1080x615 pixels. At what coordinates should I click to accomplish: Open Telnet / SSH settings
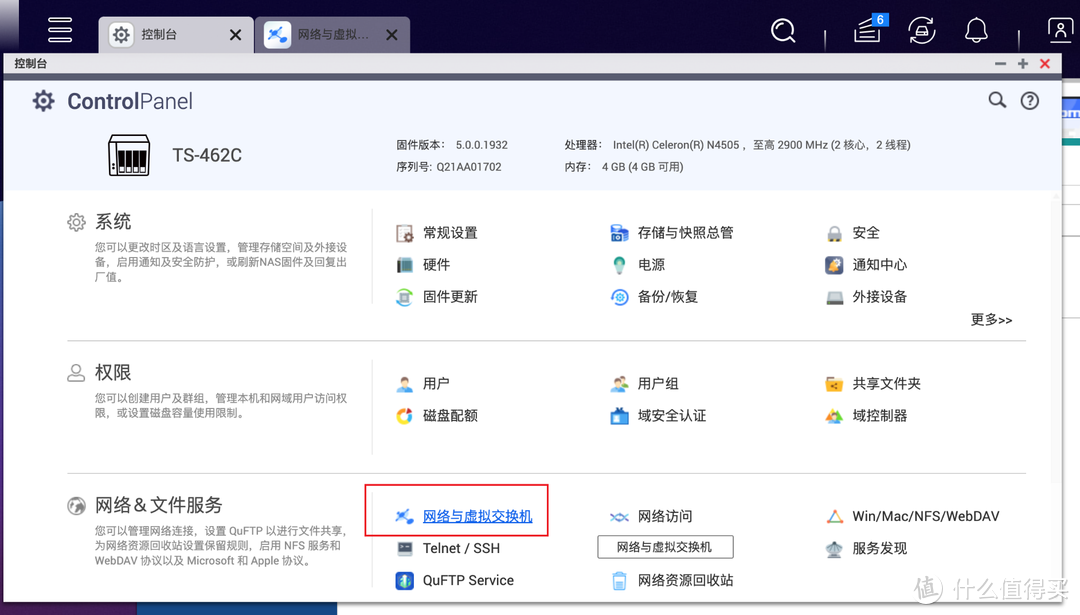point(461,549)
